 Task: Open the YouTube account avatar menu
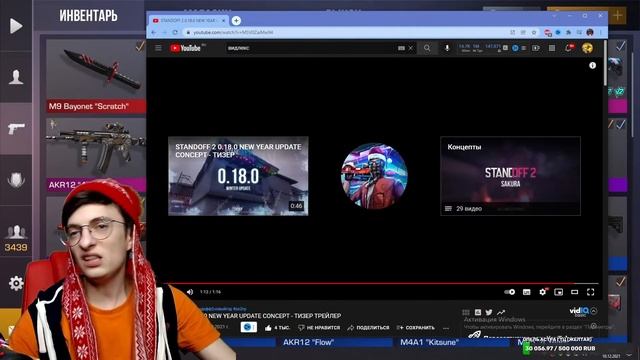[587, 48]
